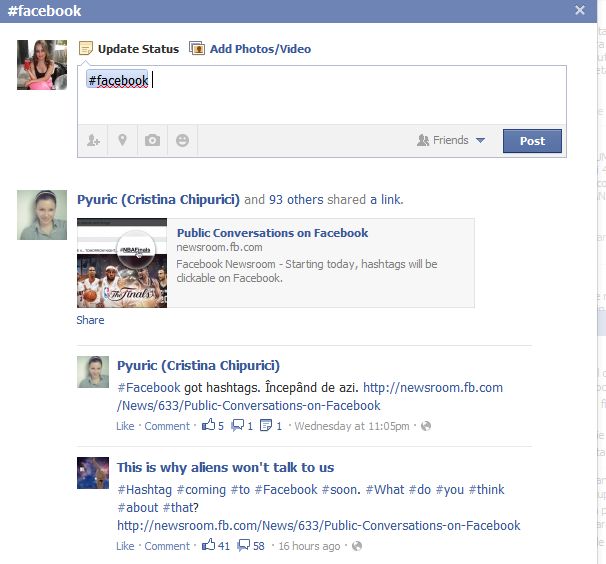606x564 pixels.
Task: Click the NBA Finals link preview thumbnail
Action: click(x=122, y=263)
